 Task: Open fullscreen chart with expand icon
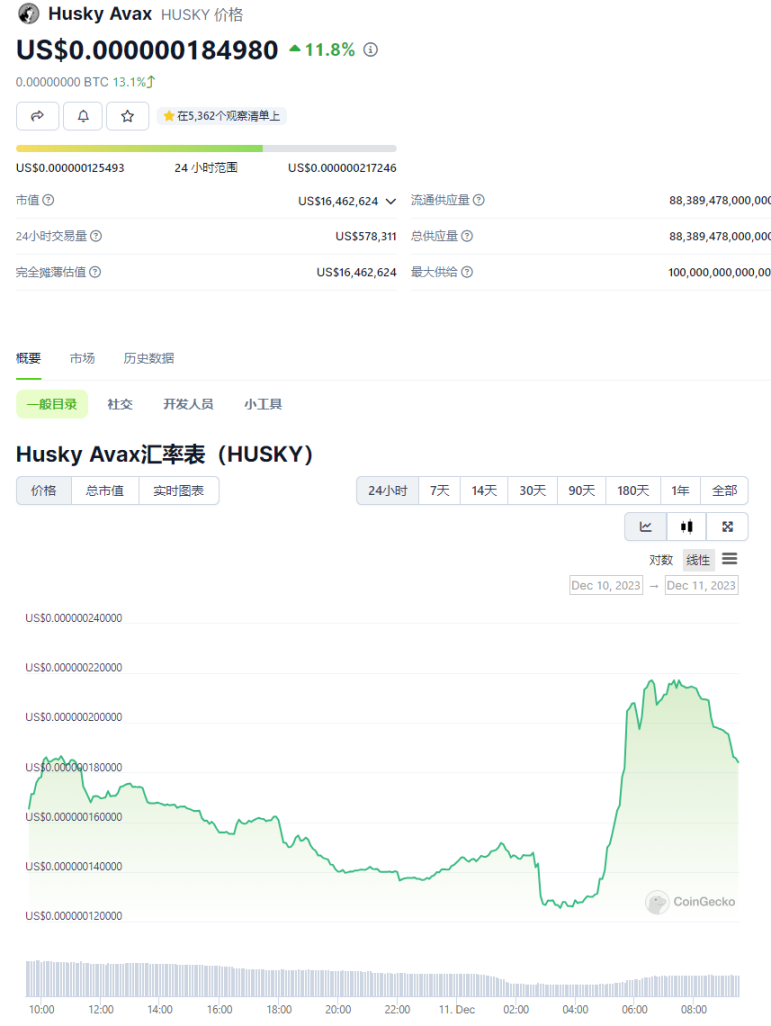(727, 526)
